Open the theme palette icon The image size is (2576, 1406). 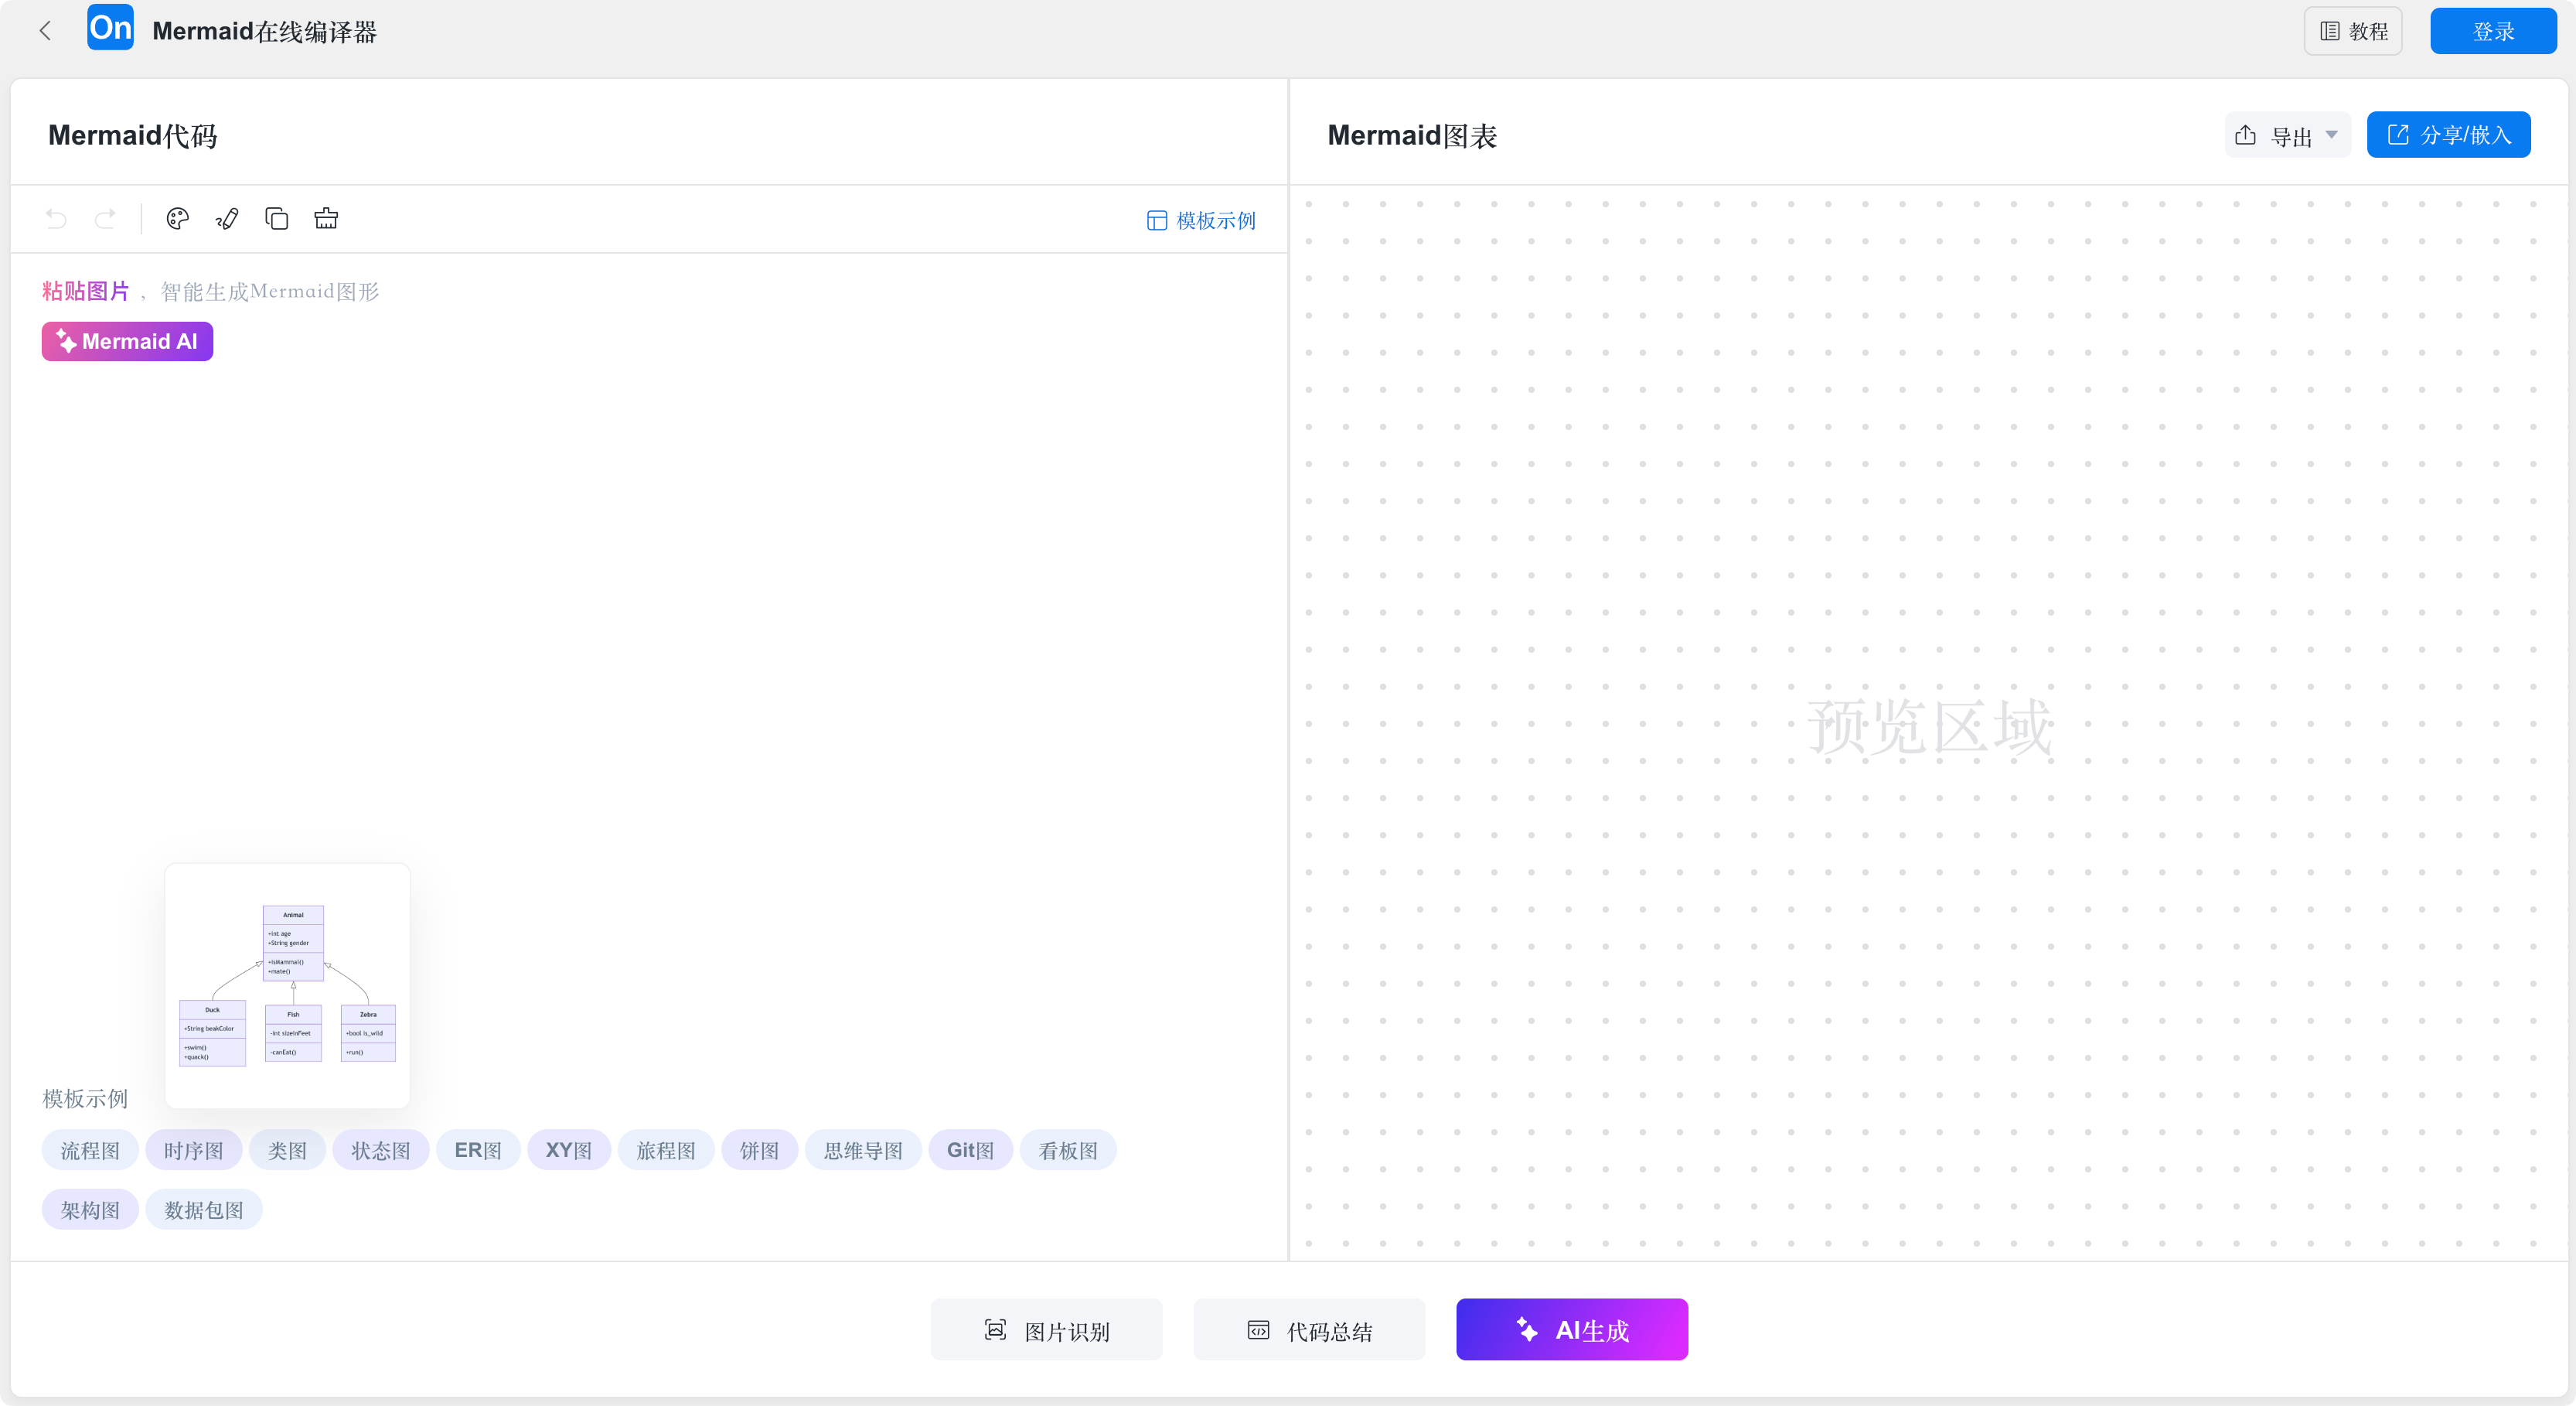pos(178,219)
